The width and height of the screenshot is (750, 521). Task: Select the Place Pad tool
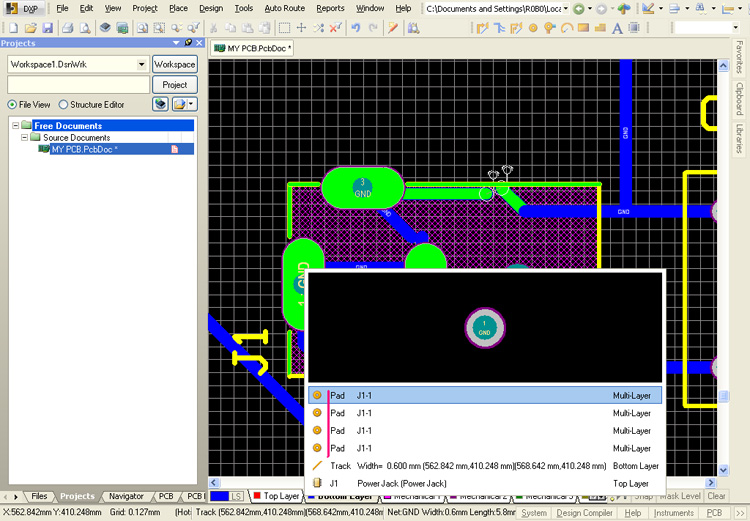533,28
